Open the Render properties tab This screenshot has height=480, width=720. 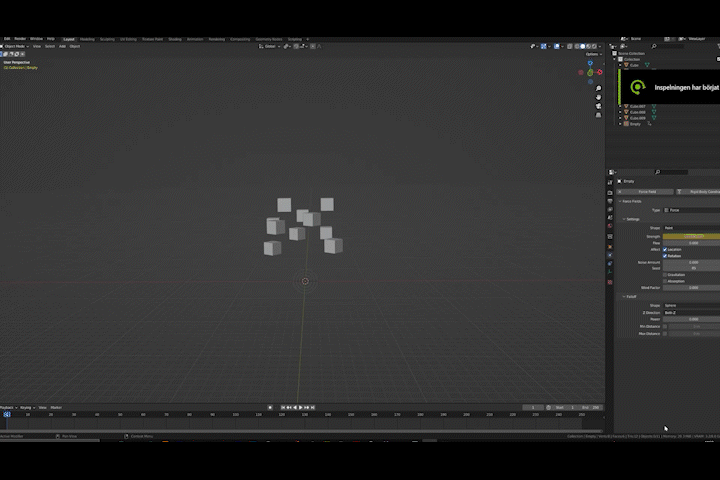tap(610, 193)
